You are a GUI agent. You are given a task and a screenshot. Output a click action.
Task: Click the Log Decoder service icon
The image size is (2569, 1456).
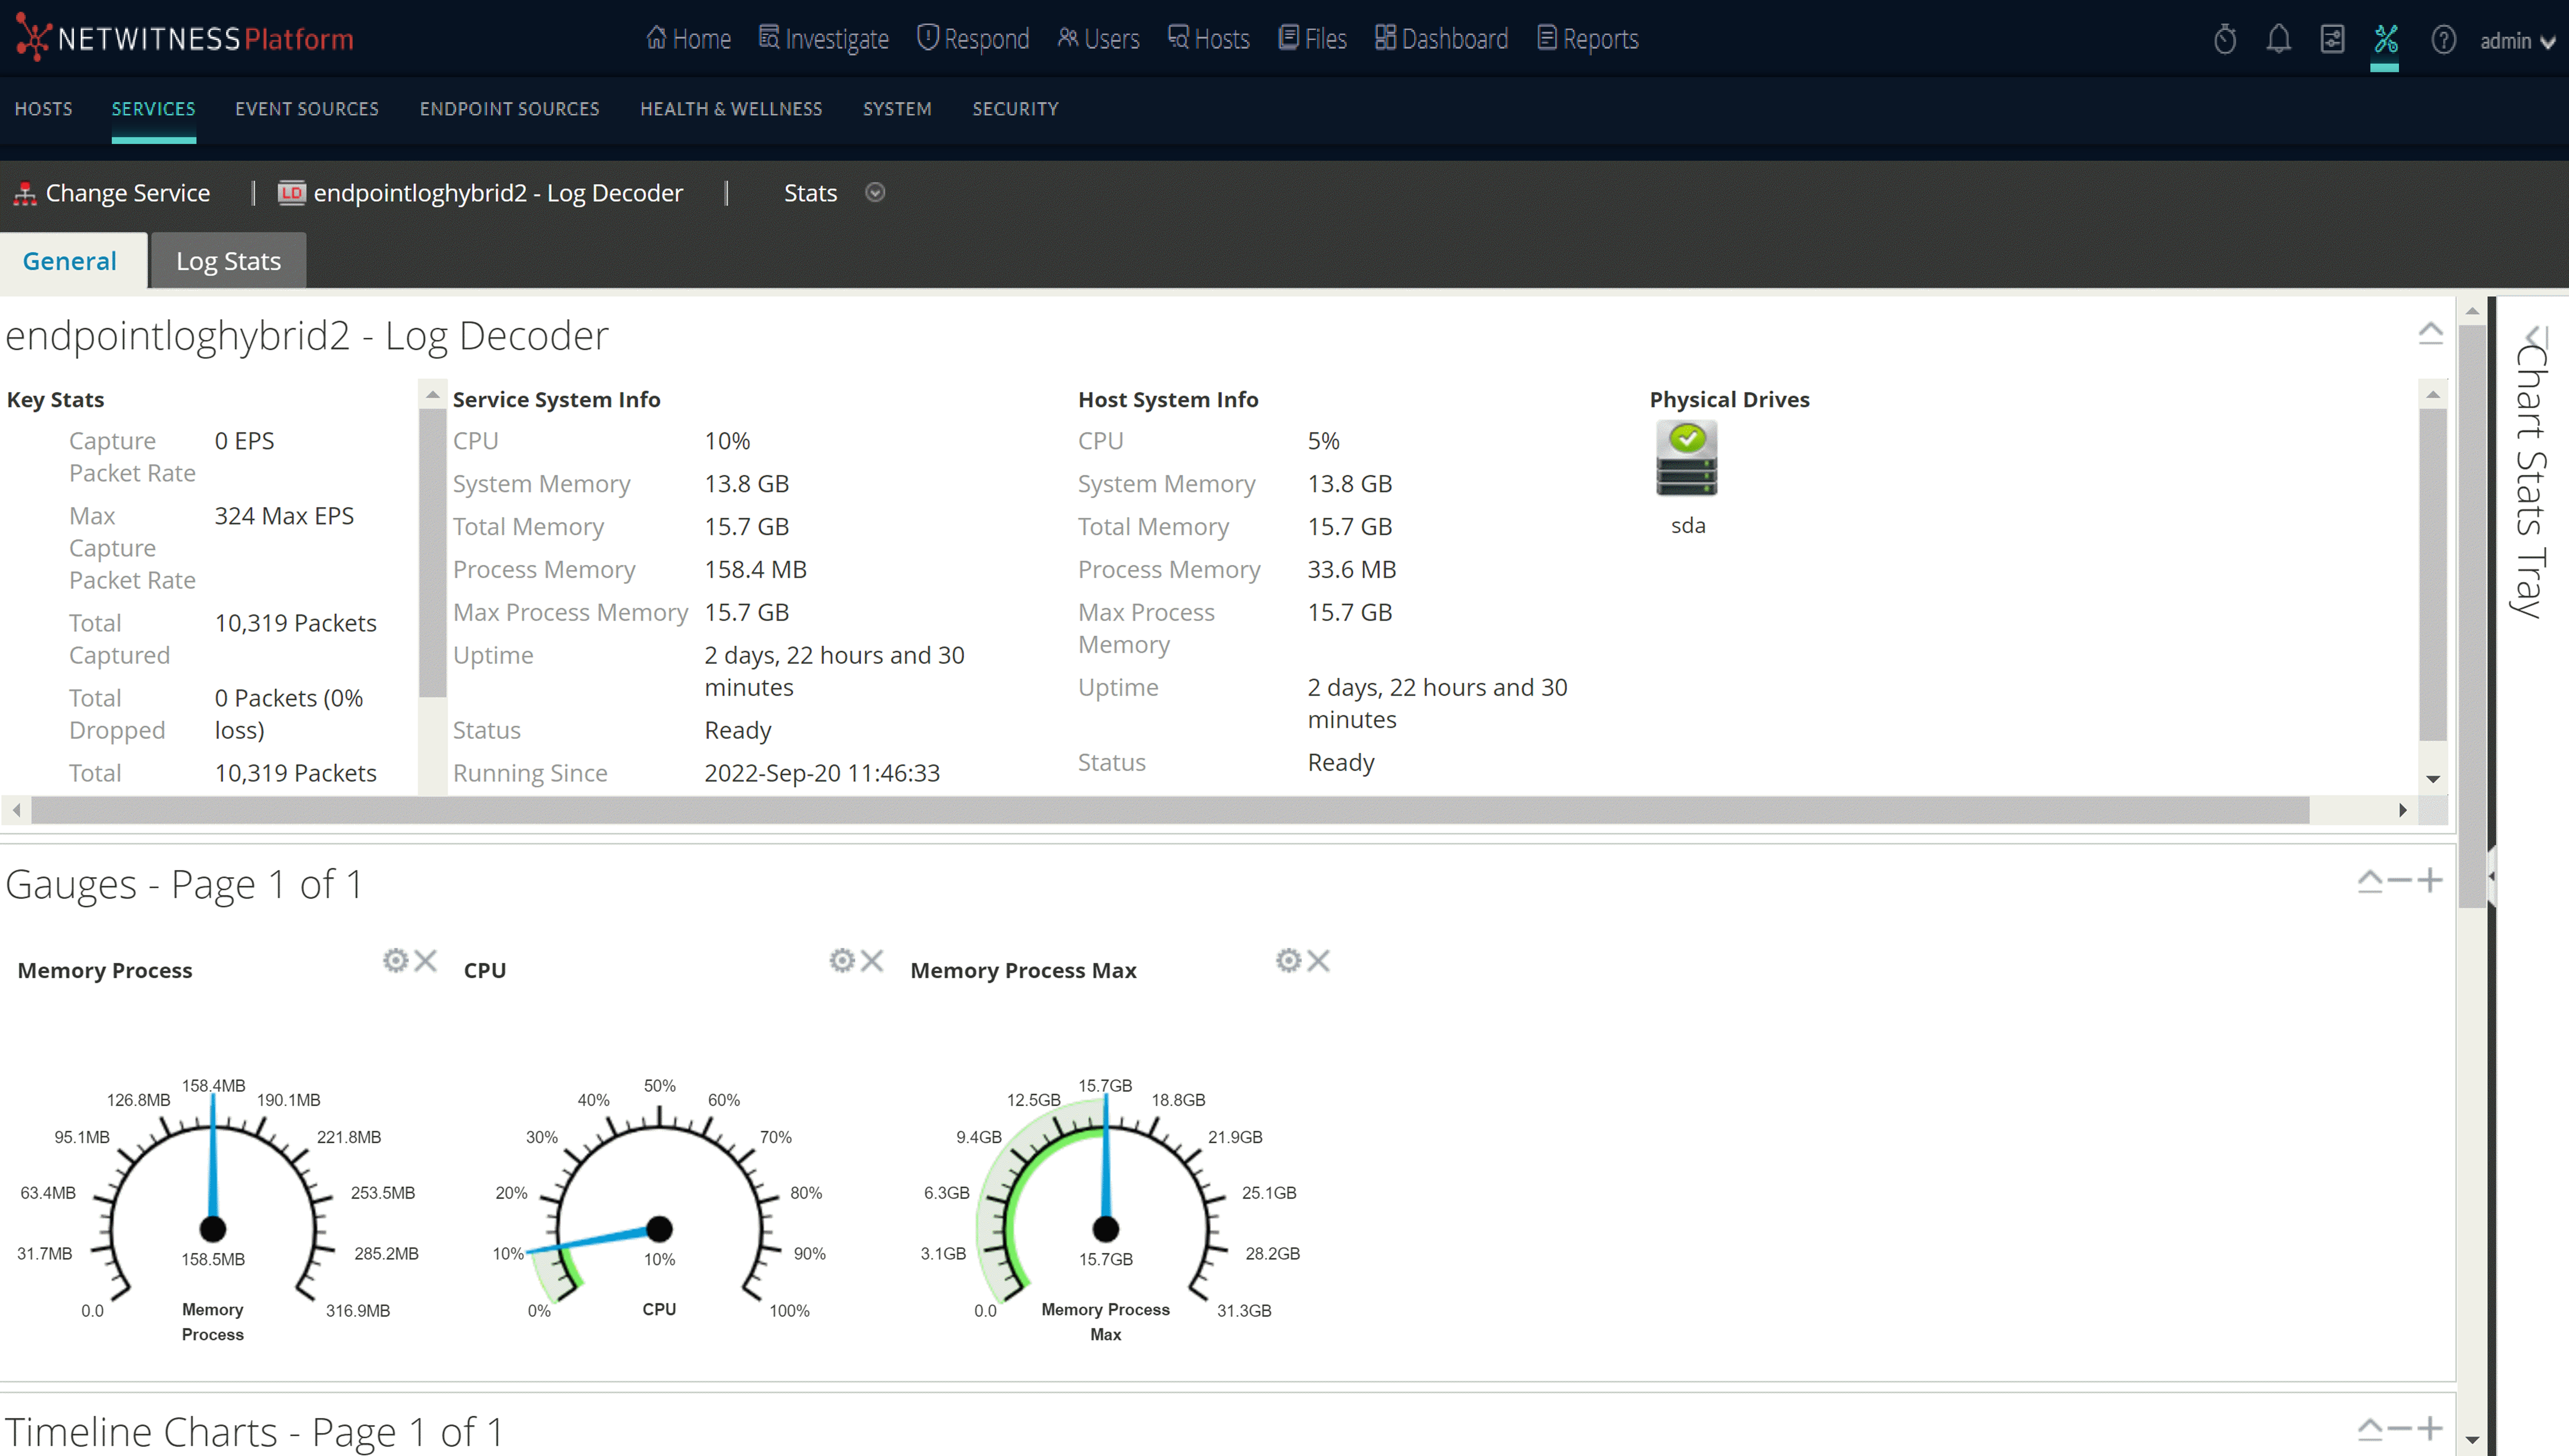click(x=291, y=193)
